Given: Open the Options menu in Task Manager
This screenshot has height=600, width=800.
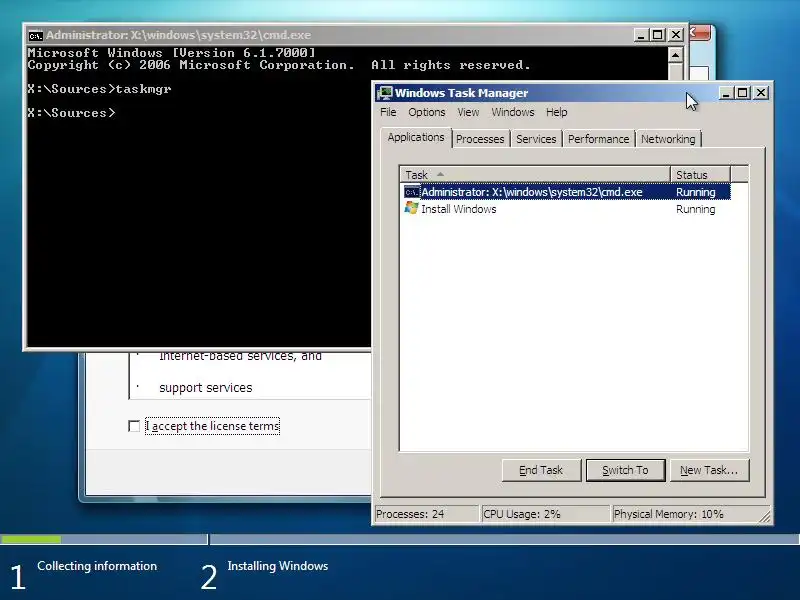Looking at the screenshot, I should pos(427,112).
